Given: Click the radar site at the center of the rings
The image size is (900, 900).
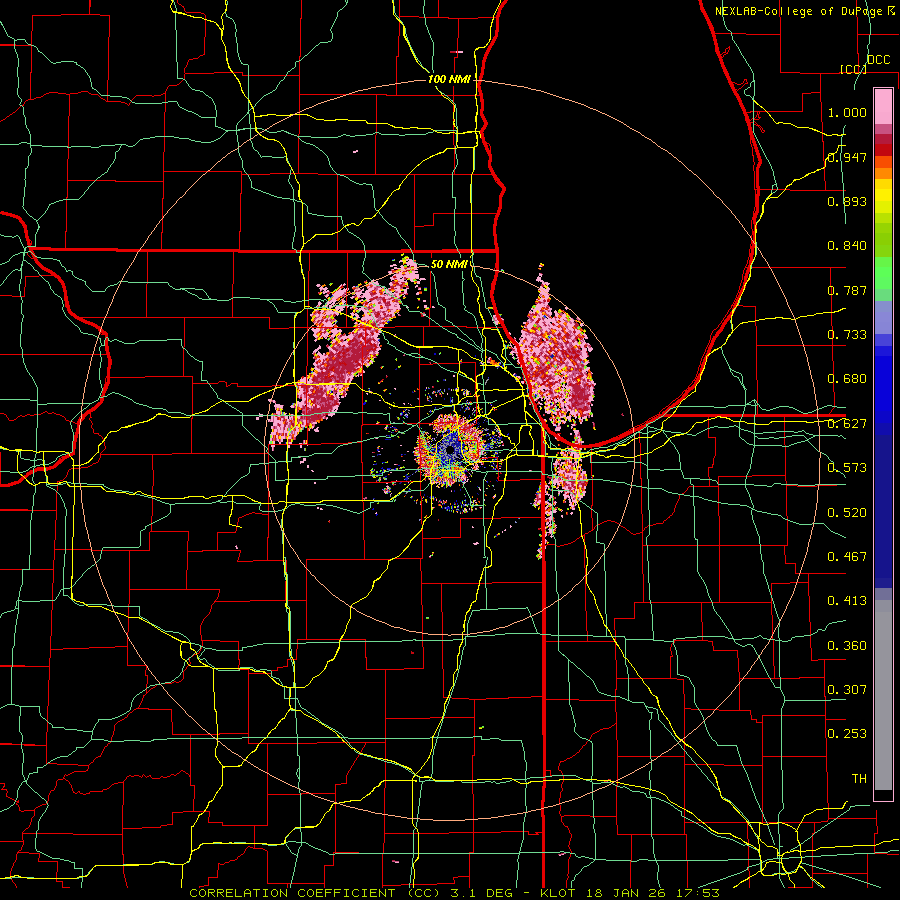Looking at the screenshot, I should (451, 451).
